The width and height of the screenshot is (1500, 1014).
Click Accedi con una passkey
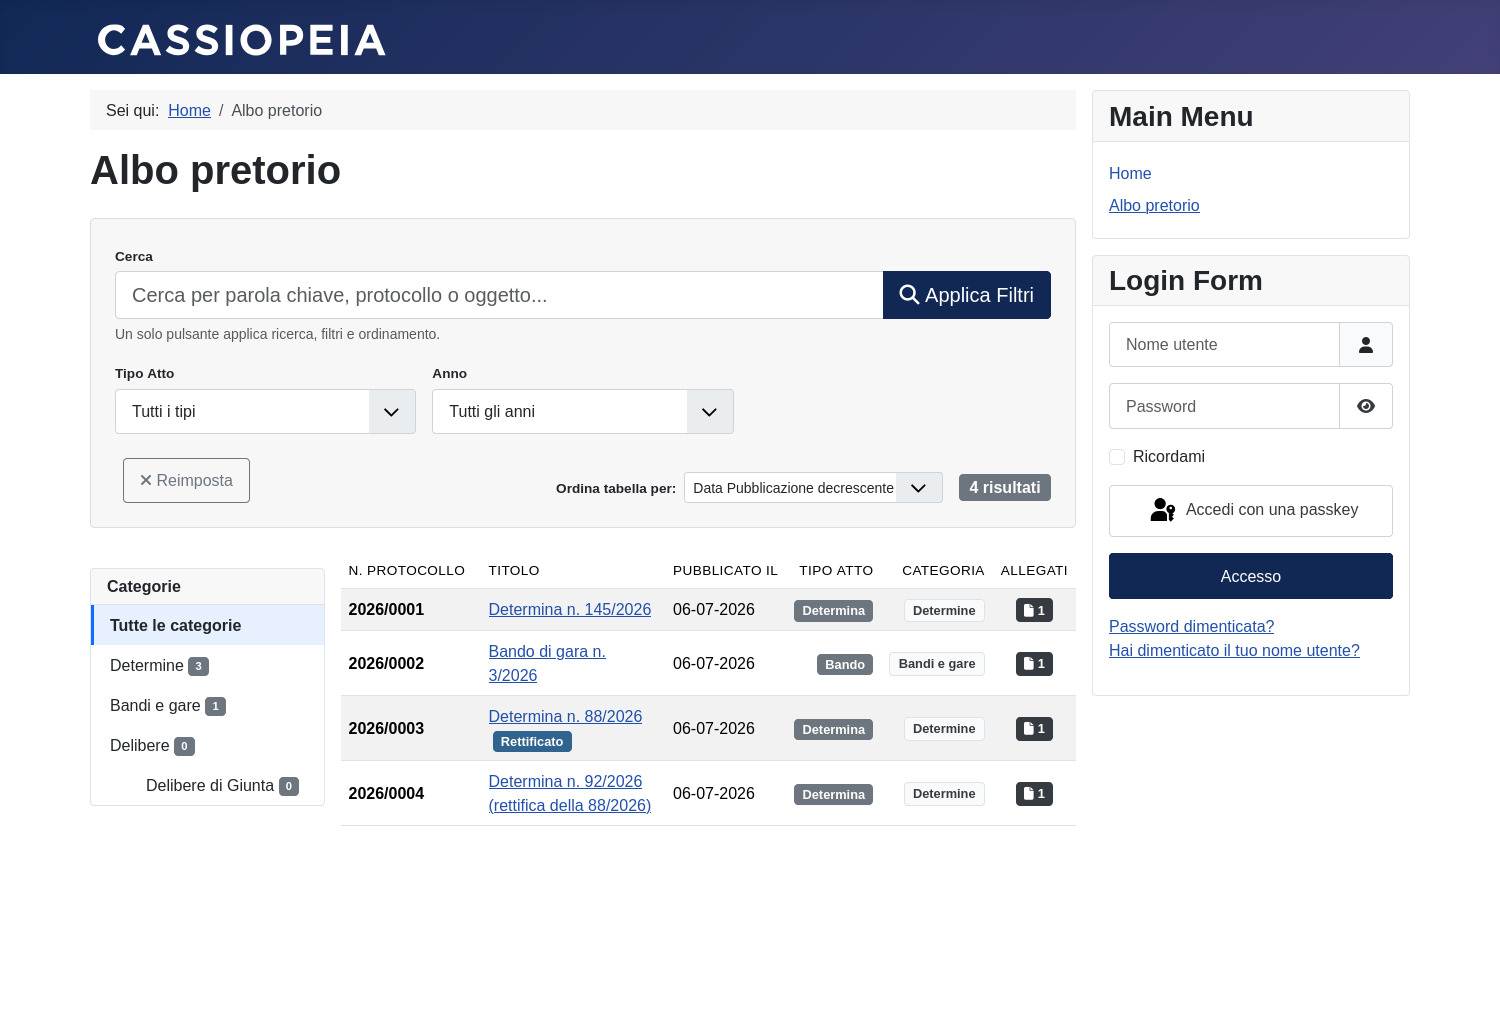[1250, 511]
